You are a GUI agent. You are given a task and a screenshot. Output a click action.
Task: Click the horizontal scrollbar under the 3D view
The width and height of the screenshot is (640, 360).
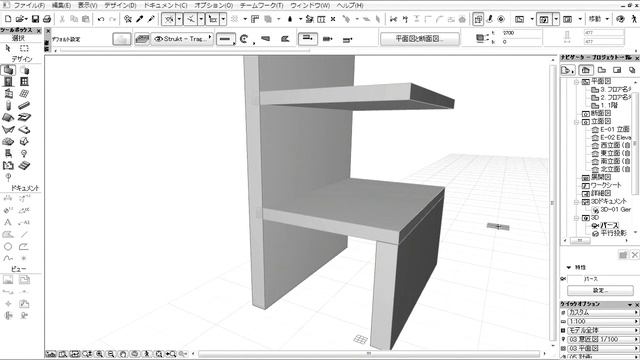coord(369,354)
